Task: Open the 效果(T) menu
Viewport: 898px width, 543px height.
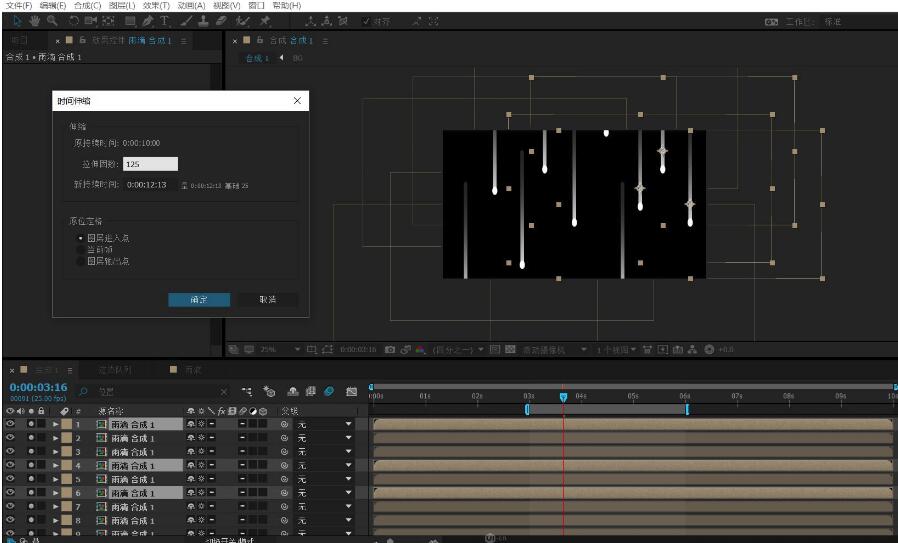Action: [157, 6]
